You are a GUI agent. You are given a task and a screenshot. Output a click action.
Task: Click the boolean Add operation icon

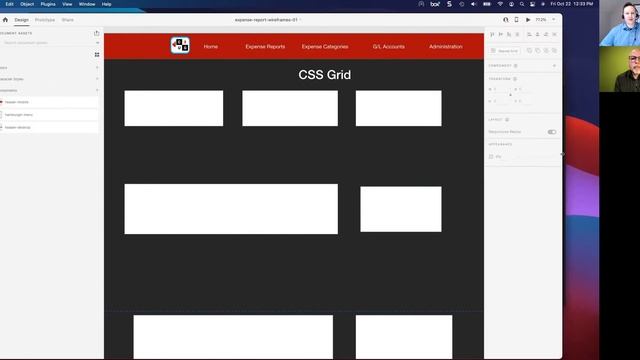pos(529,51)
